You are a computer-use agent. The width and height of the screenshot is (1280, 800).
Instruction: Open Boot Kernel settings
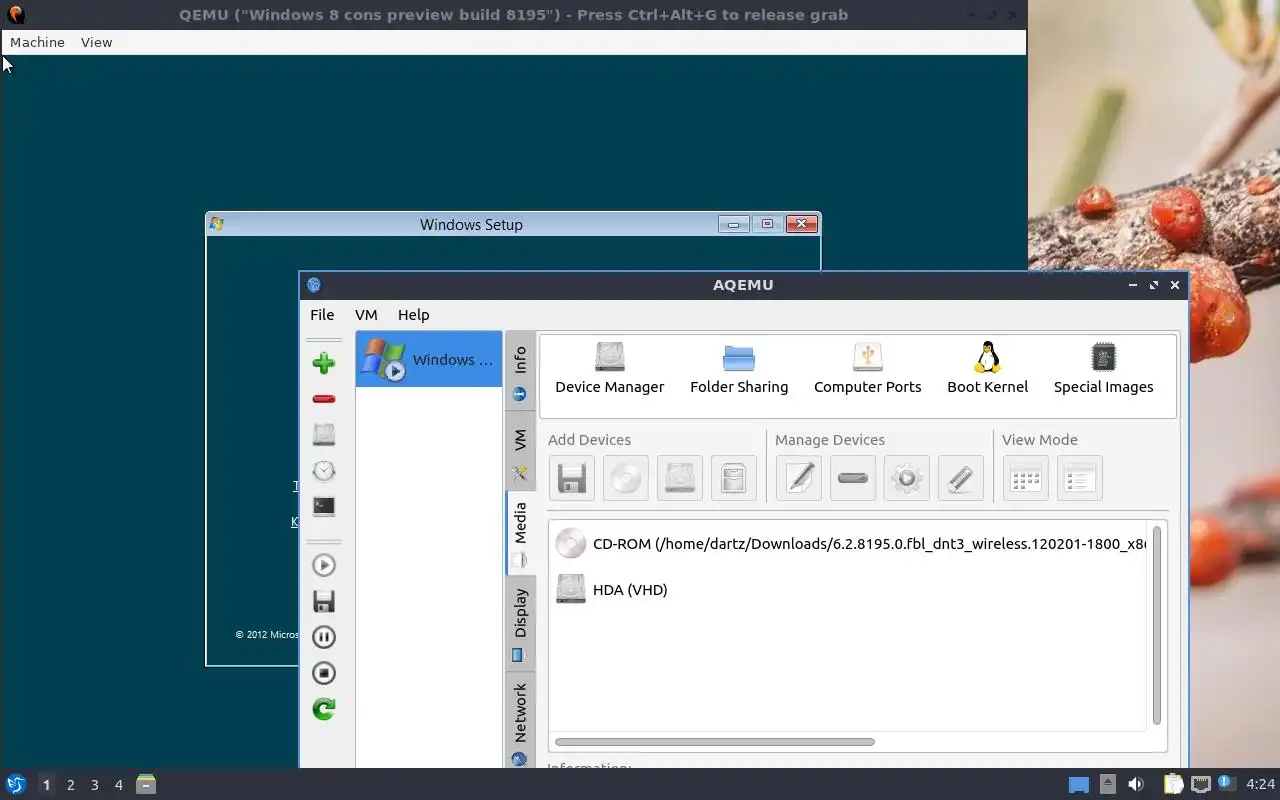coord(987,369)
